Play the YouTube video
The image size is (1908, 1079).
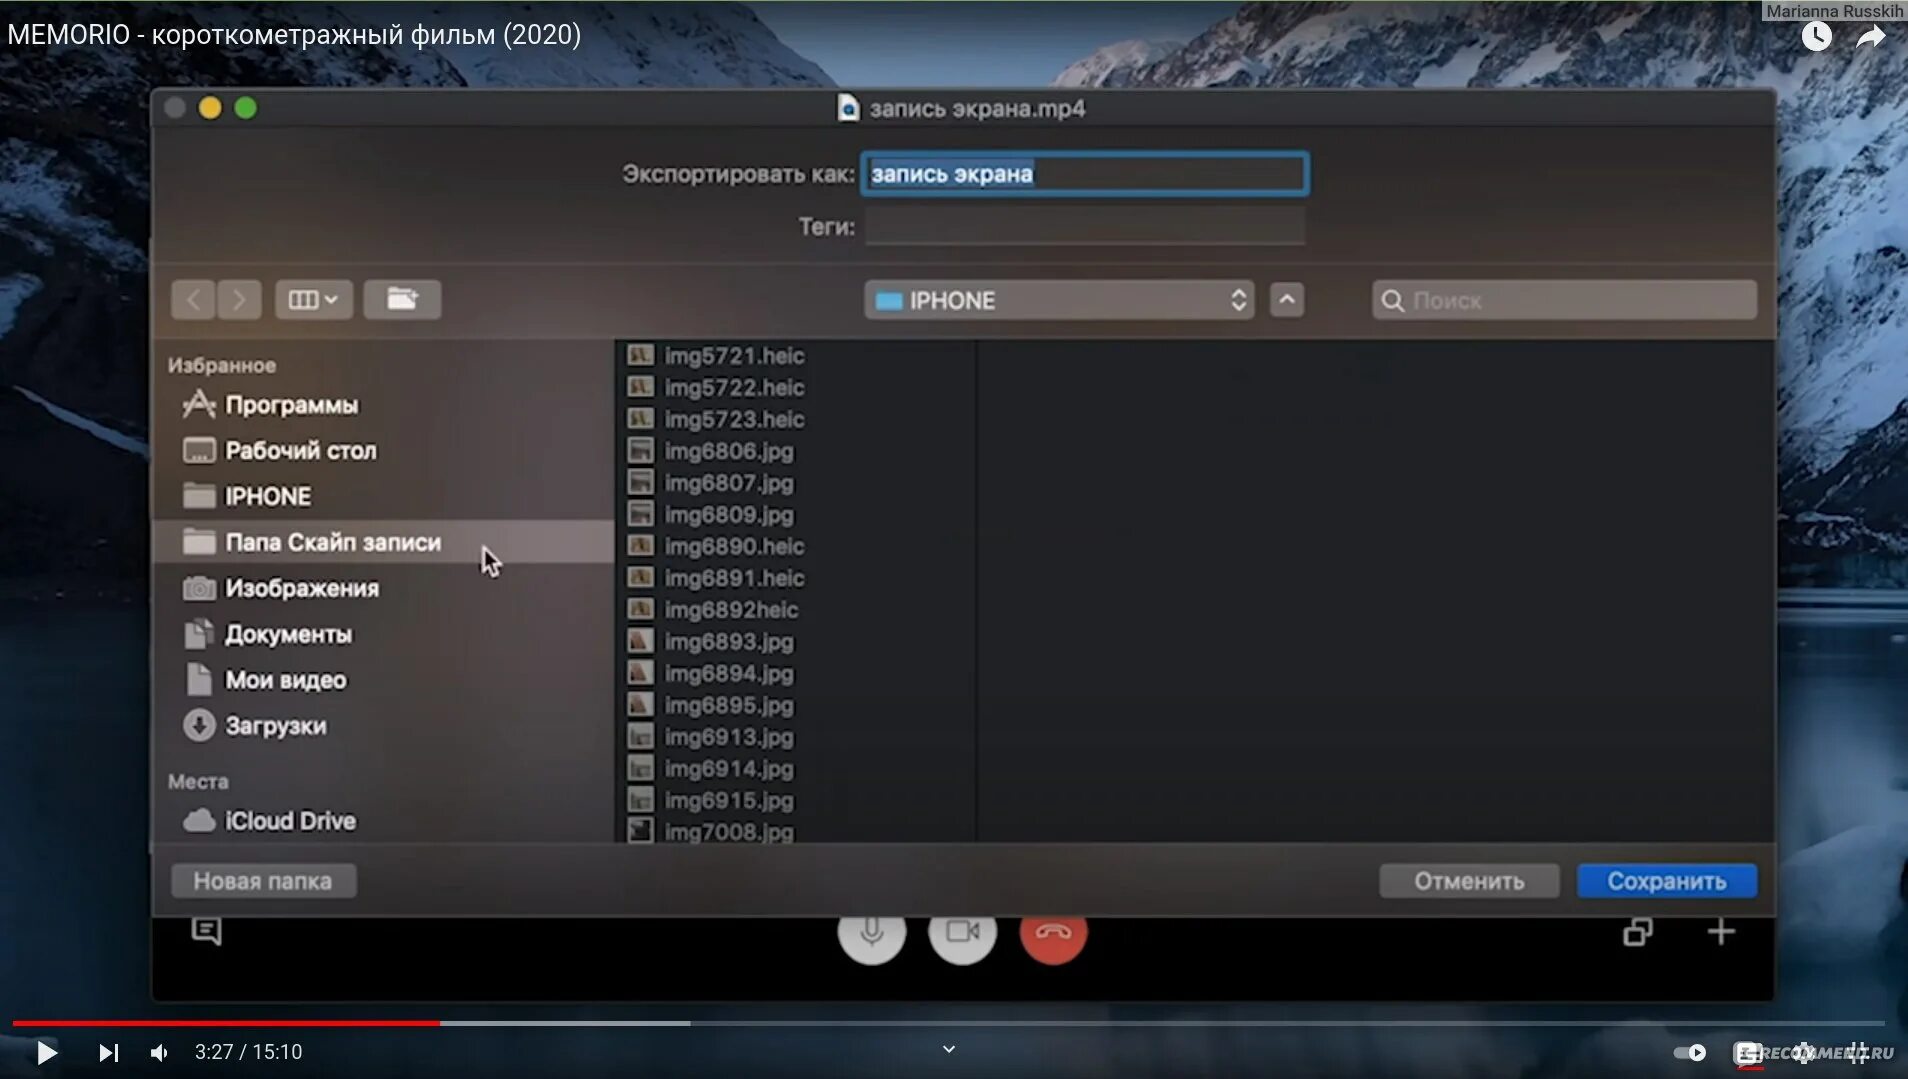pyautogui.click(x=46, y=1052)
